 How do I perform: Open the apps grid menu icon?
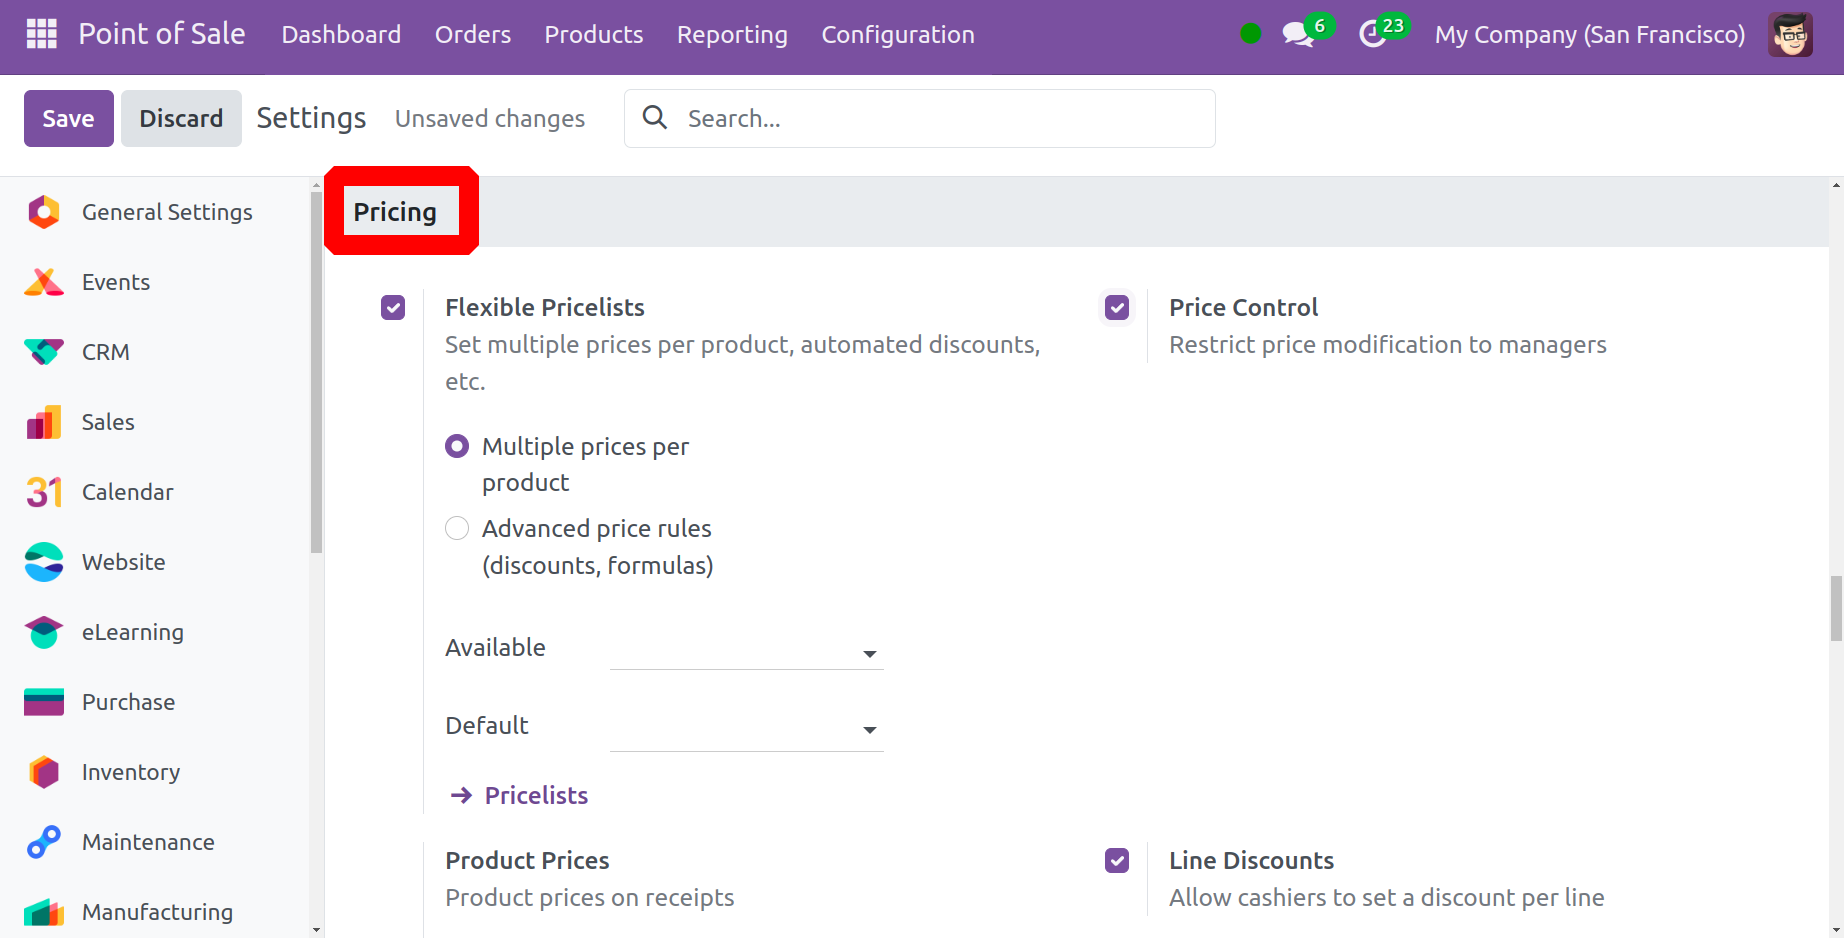(x=41, y=34)
